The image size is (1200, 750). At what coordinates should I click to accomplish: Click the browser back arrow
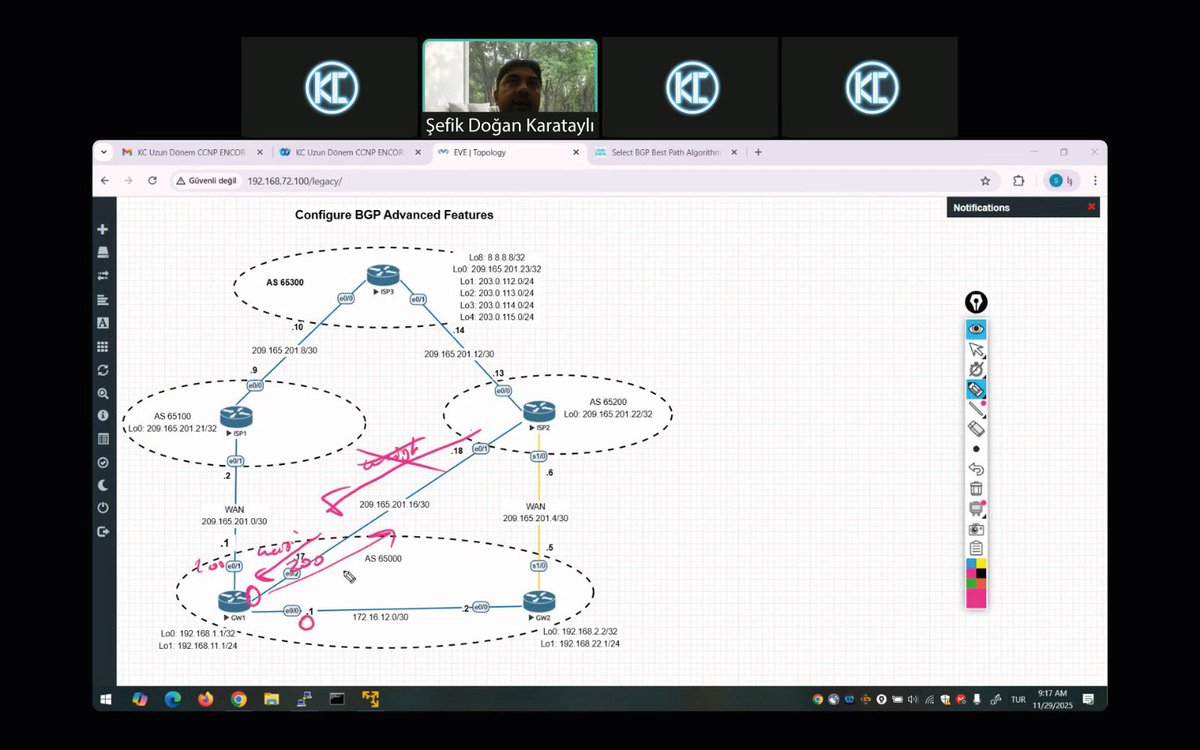click(105, 181)
